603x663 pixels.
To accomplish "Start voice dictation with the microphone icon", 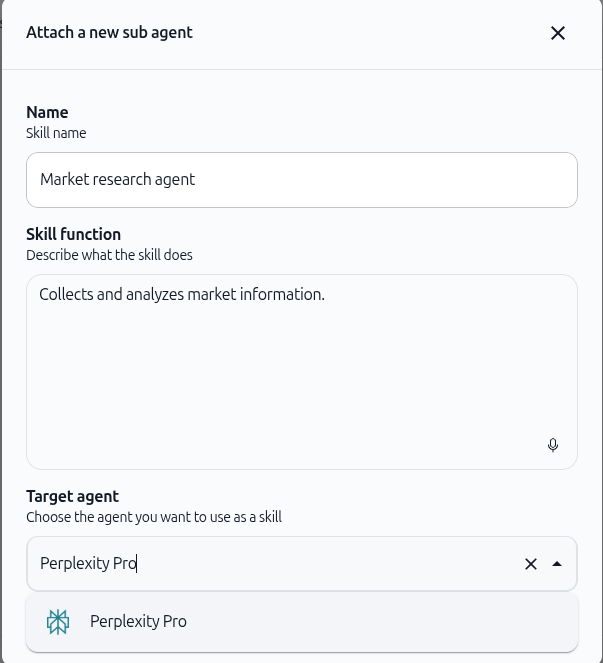I will (553, 445).
